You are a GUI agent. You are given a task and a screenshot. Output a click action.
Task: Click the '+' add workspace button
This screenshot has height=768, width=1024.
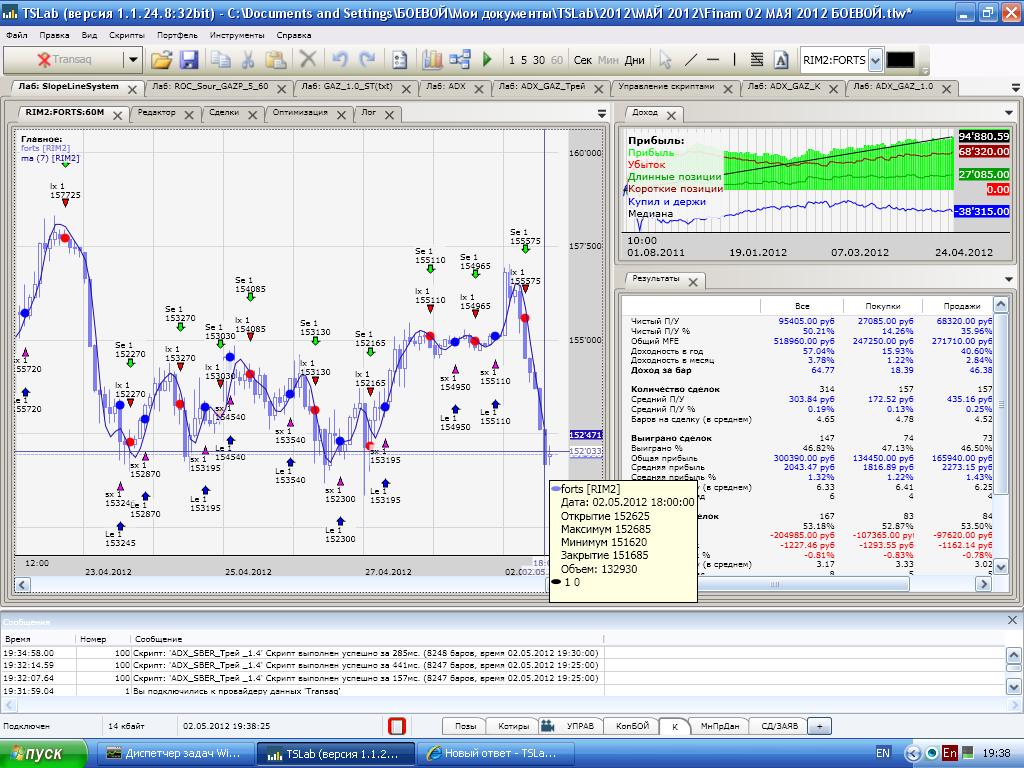[820, 726]
